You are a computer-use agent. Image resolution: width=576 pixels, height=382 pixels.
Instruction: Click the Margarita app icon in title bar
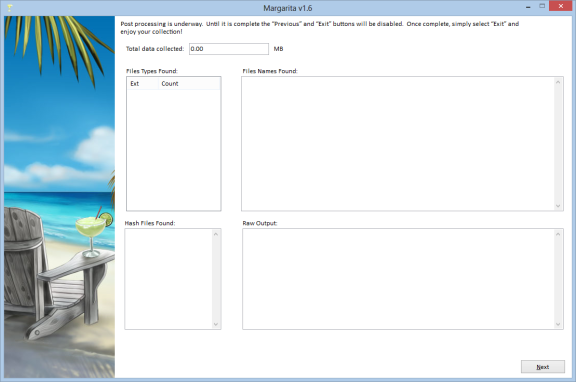[x=10, y=7]
